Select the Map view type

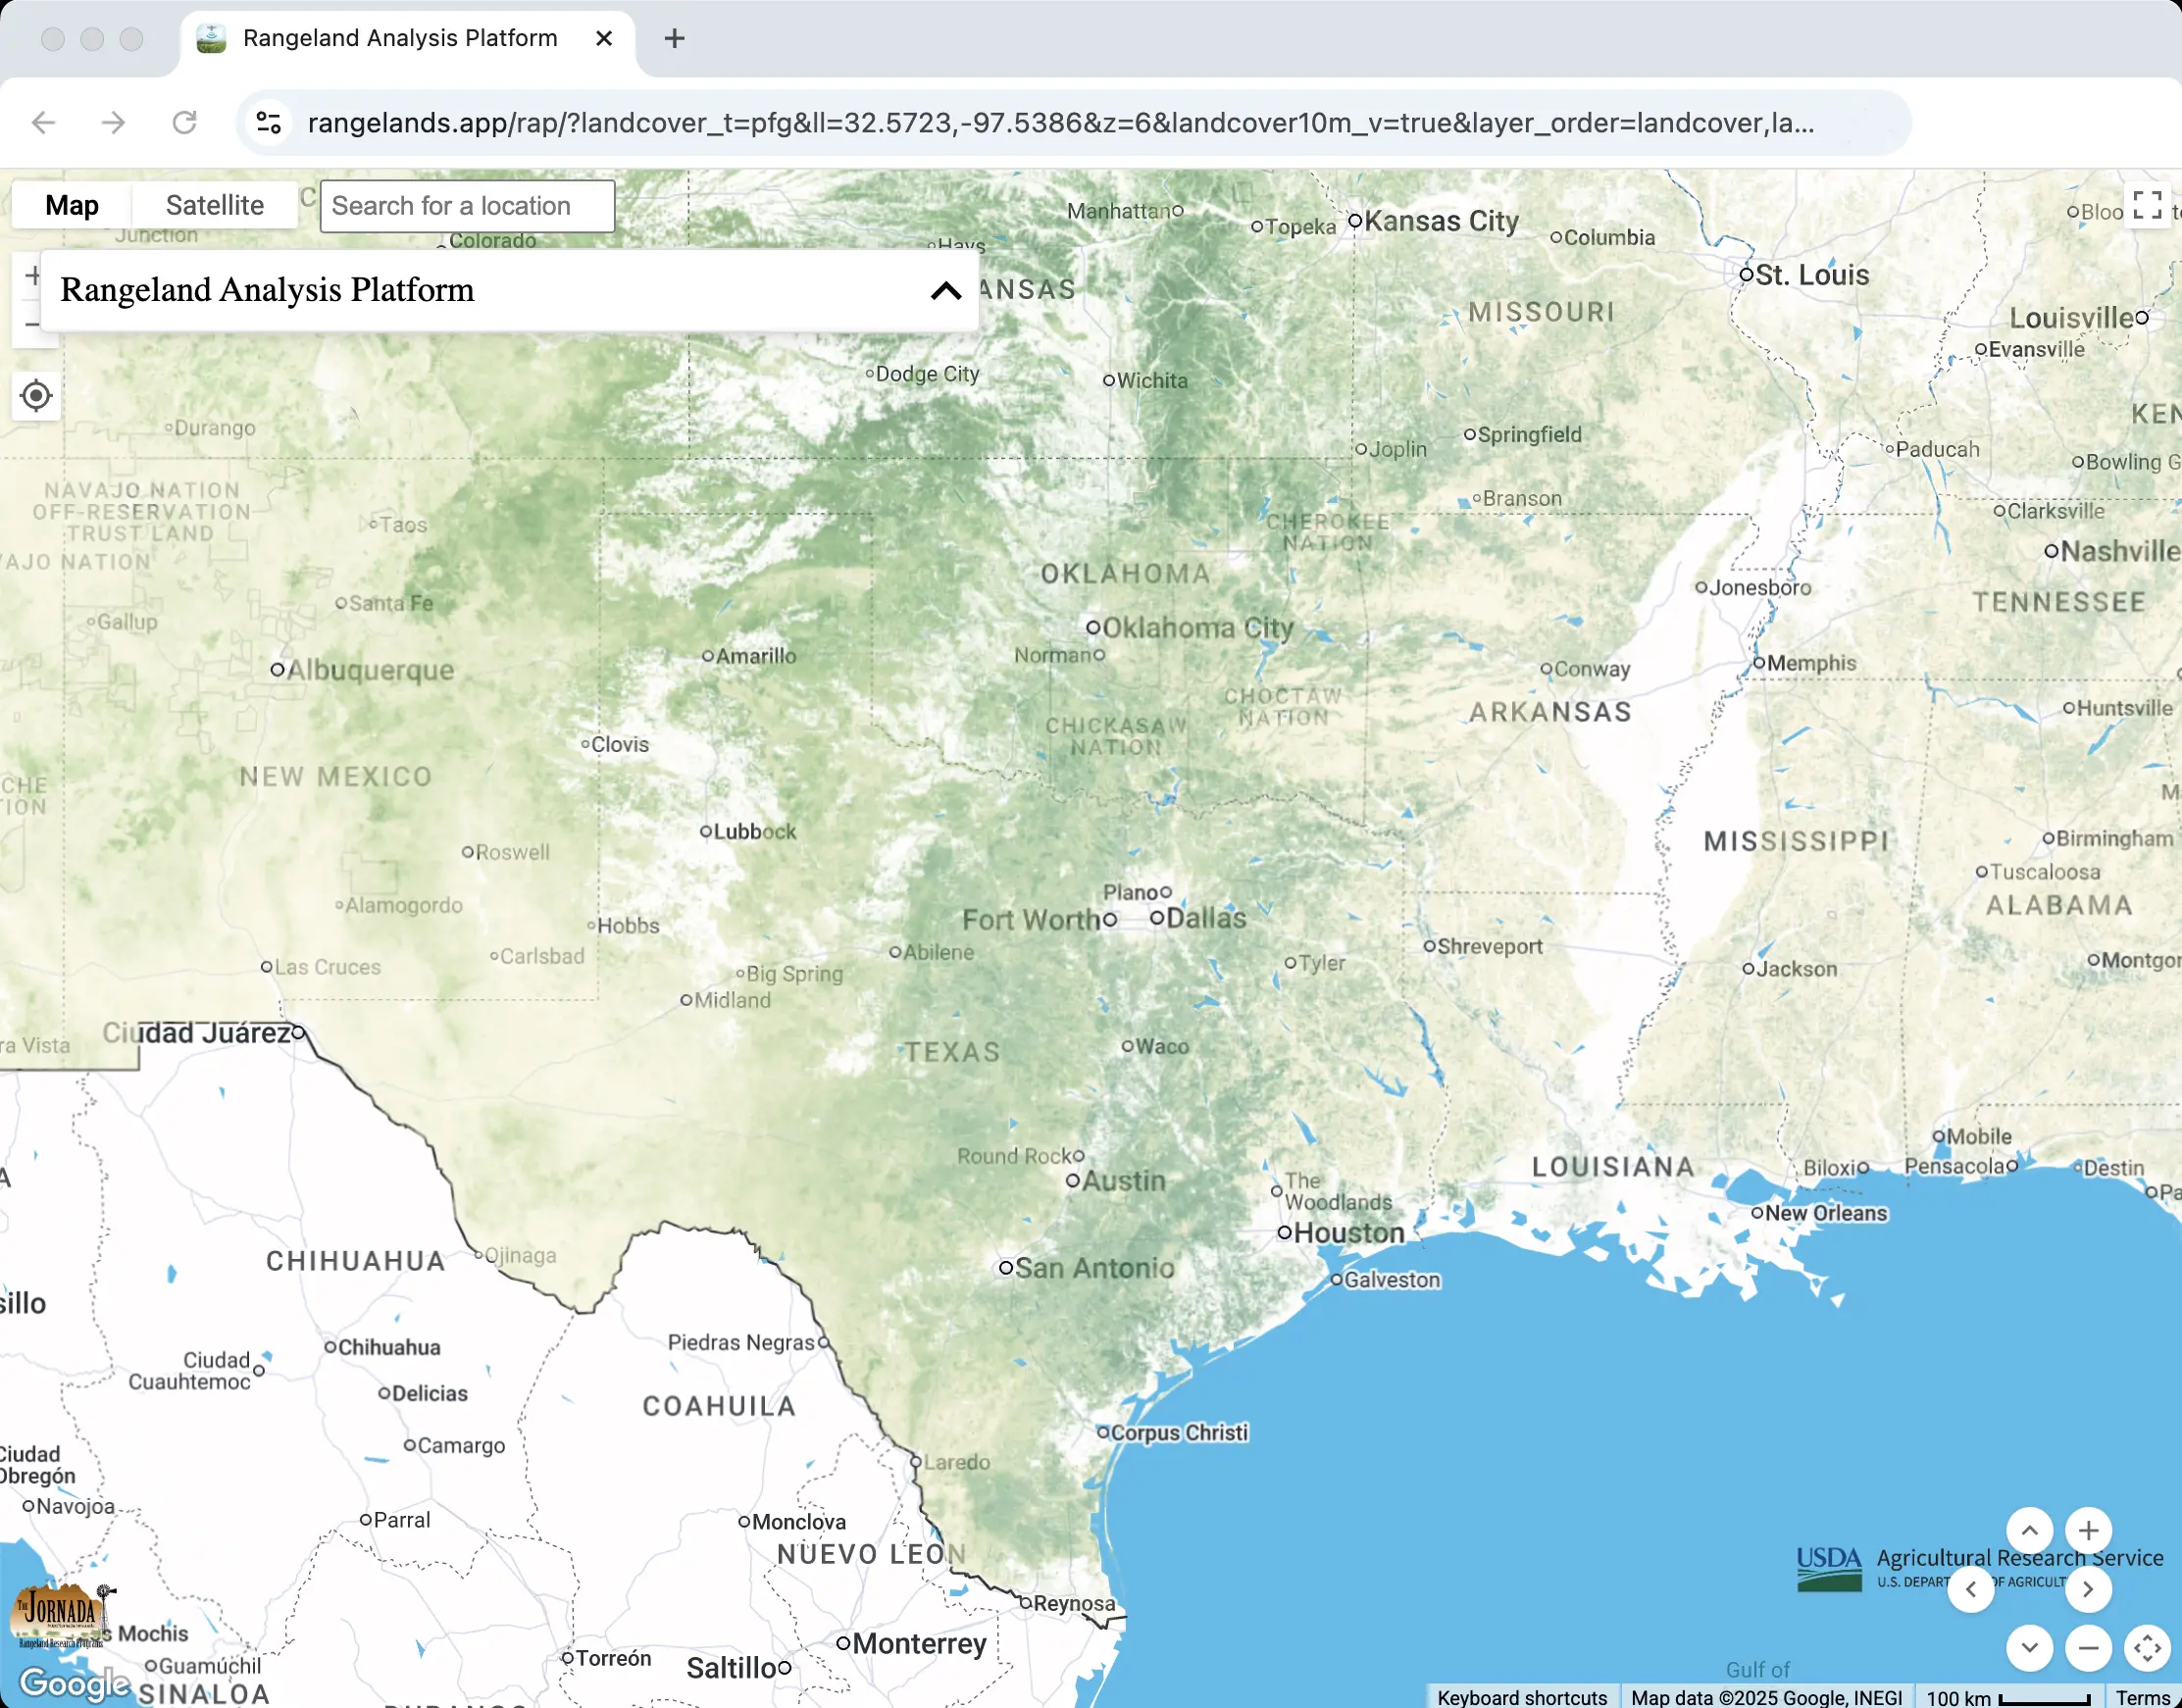(x=72, y=205)
